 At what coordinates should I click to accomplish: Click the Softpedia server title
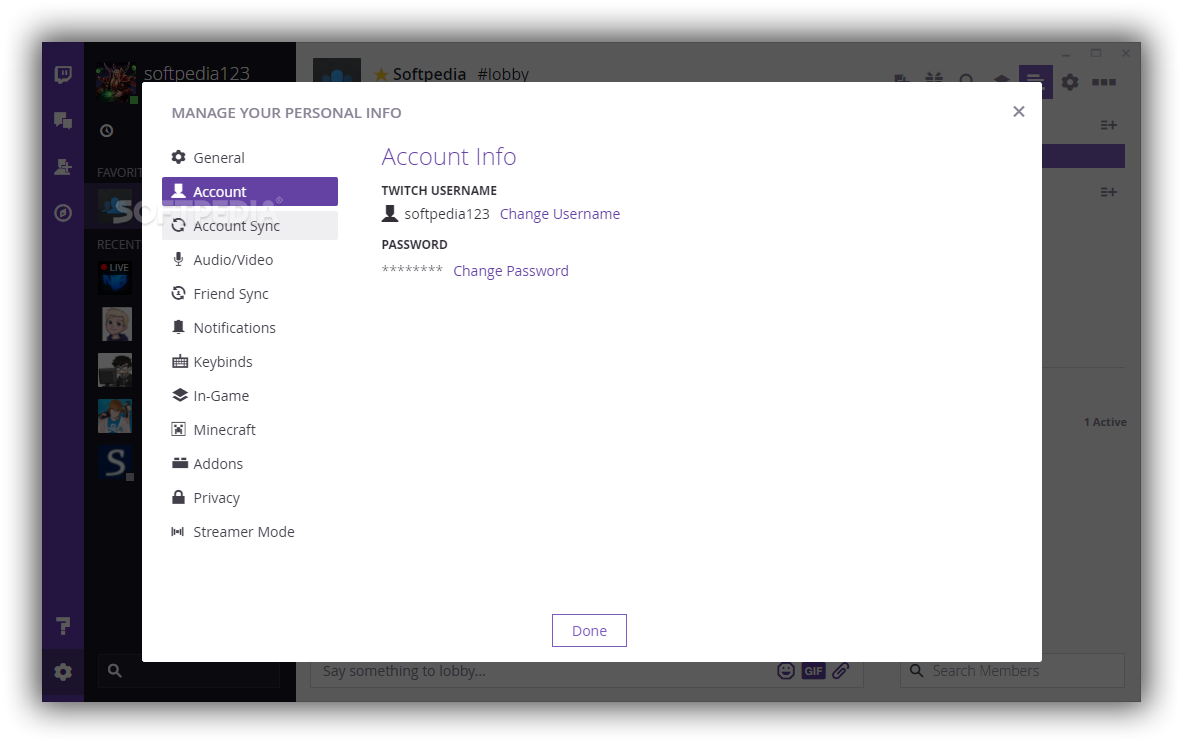[x=429, y=74]
